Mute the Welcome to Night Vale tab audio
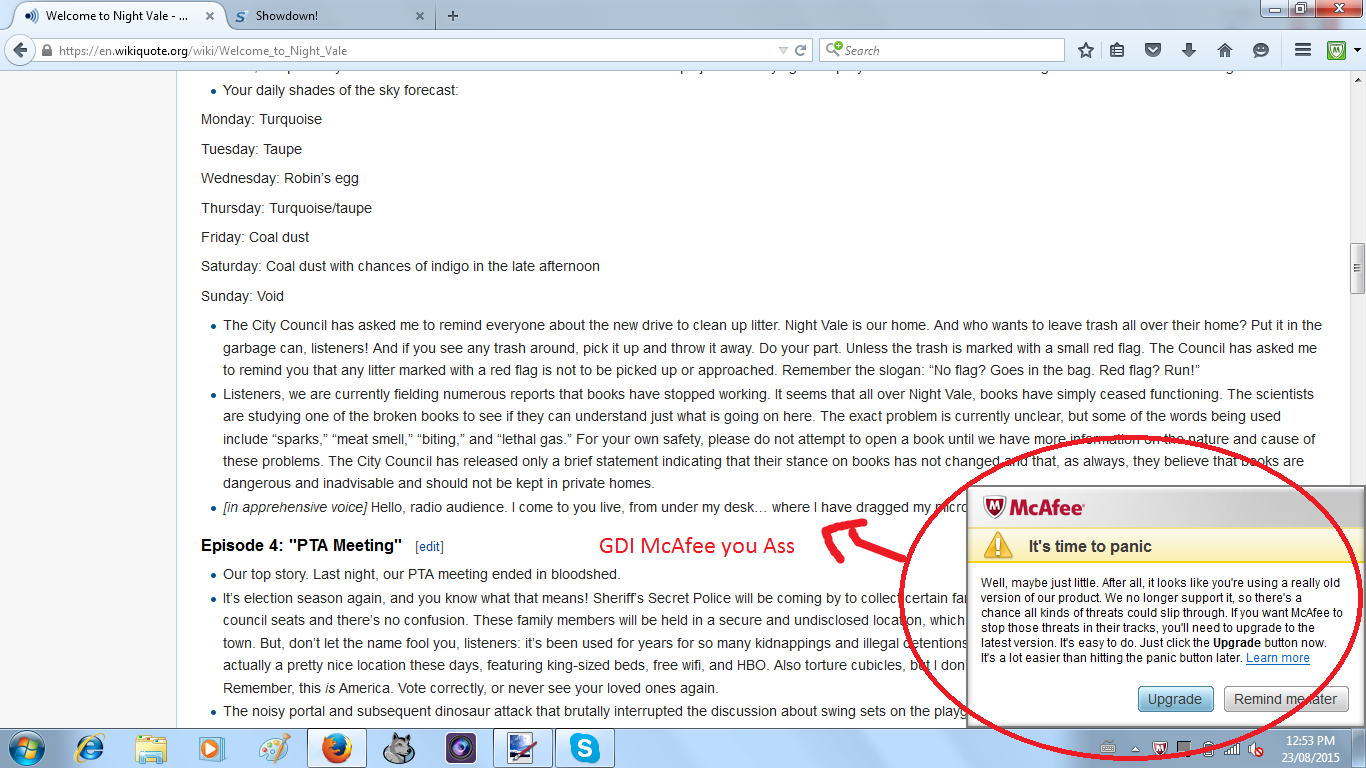The image size is (1366, 768). [x=30, y=16]
